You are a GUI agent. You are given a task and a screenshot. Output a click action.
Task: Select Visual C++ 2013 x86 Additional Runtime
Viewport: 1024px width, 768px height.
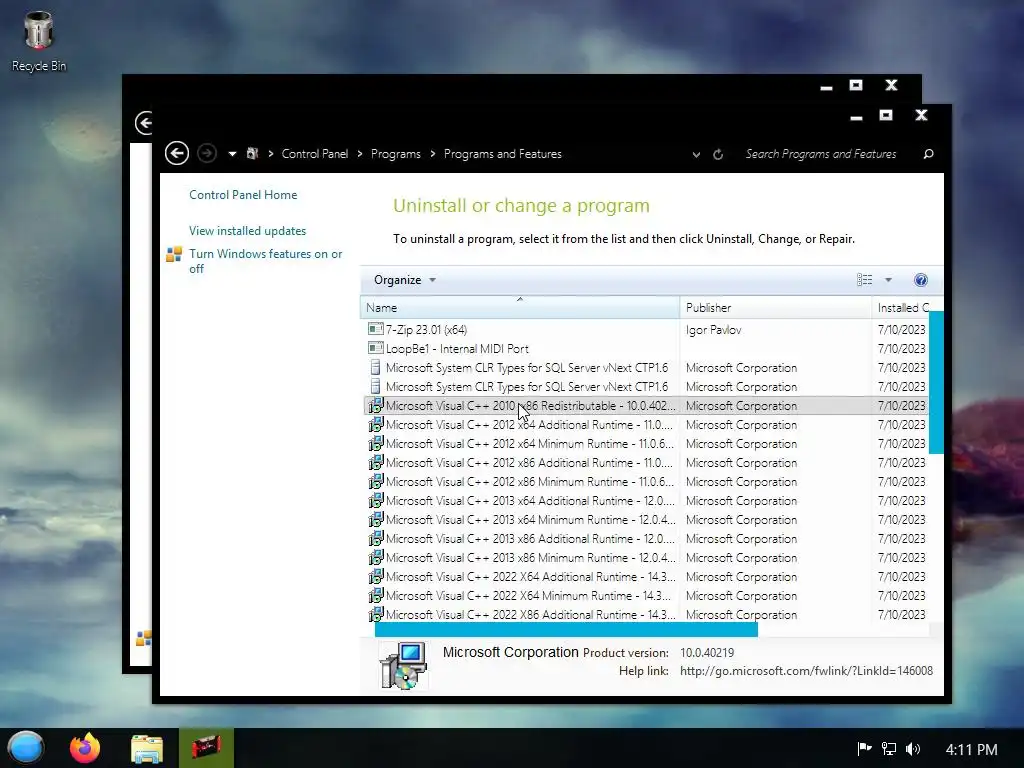(x=645, y=538)
